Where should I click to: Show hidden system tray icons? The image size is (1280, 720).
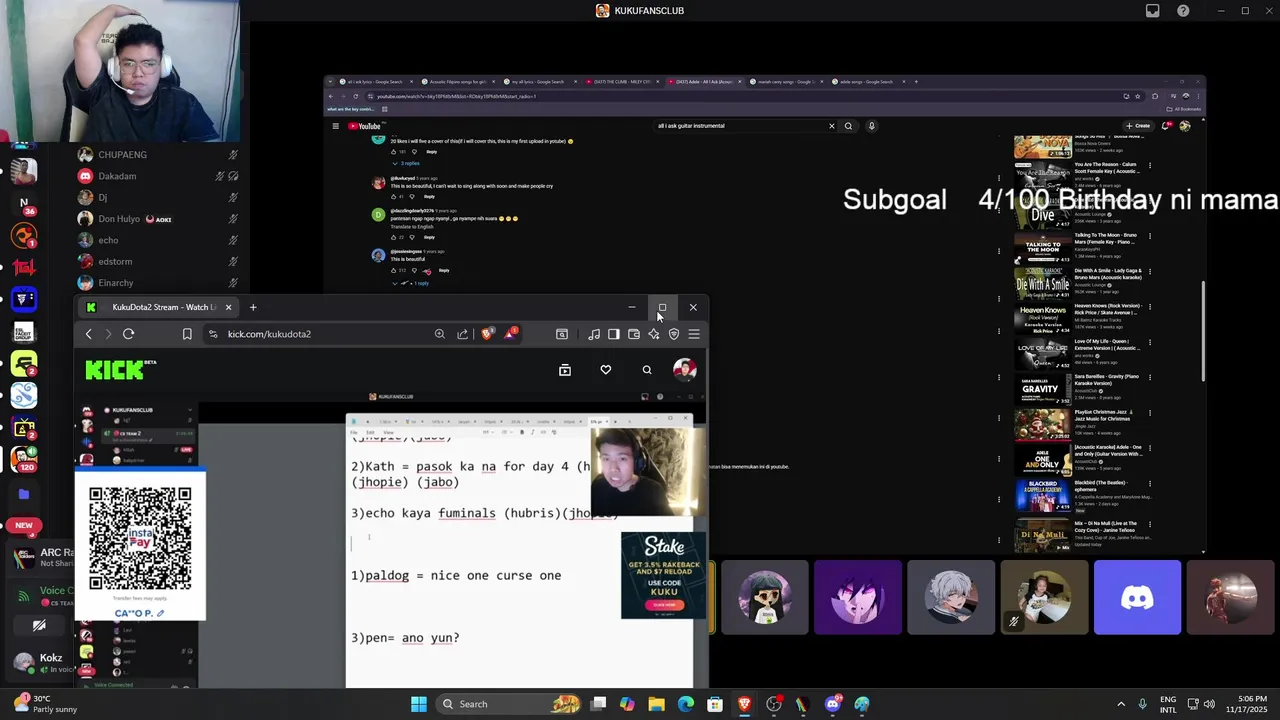[1120, 704]
